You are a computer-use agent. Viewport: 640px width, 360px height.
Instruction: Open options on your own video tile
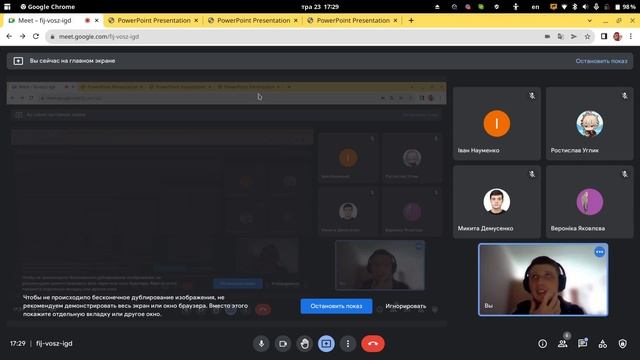click(599, 252)
